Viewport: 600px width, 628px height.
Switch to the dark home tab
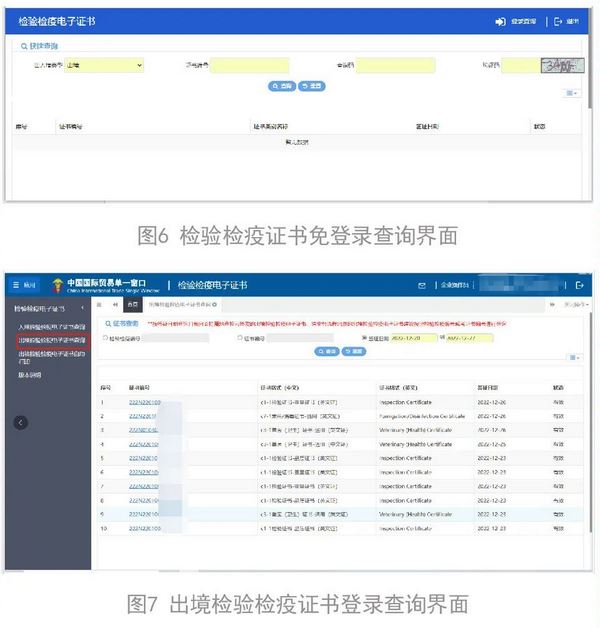[132, 305]
